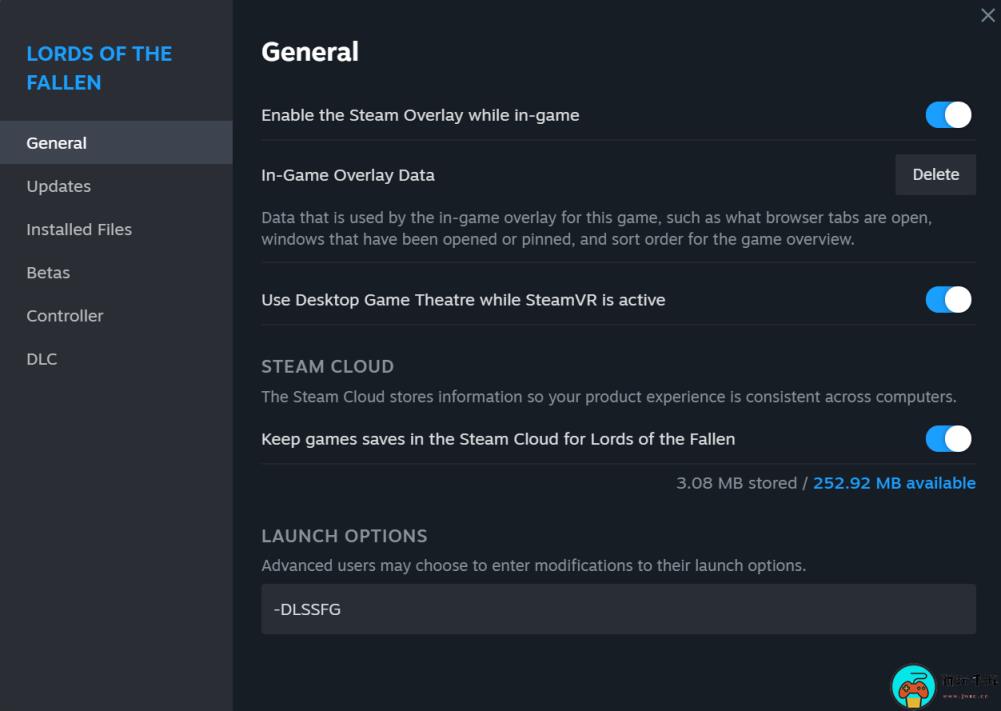Open the Installed Files tab
This screenshot has width=1001, height=711.
click(x=116, y=229)
